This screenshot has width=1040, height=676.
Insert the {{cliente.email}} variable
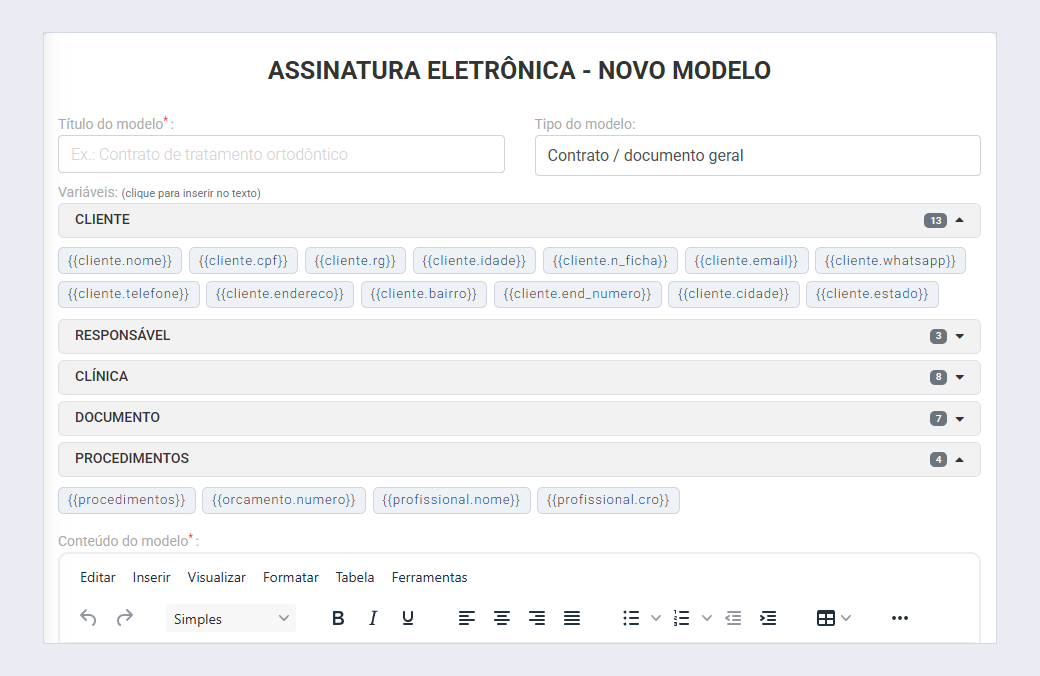pos(746,261)
